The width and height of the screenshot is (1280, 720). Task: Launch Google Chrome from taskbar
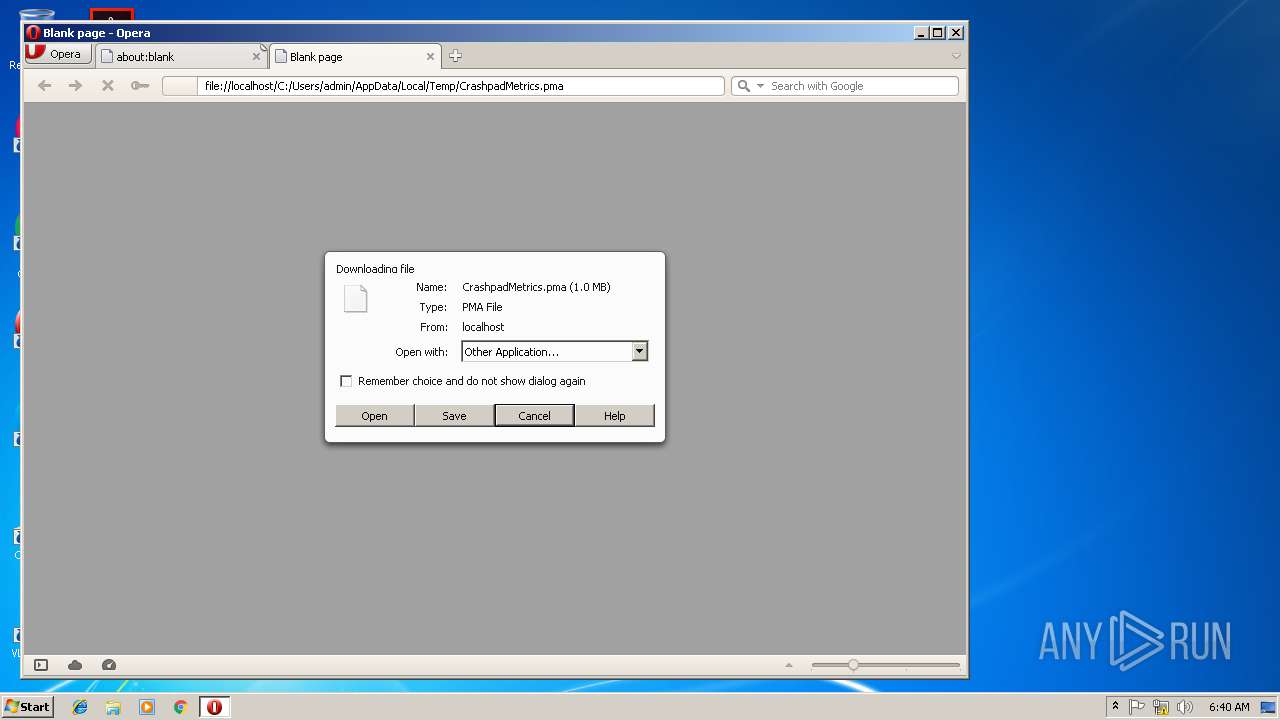(x=181, y=707)
